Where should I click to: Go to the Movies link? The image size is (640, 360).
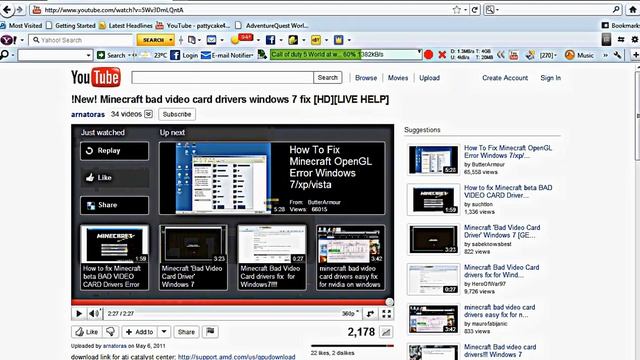point(398,78)
